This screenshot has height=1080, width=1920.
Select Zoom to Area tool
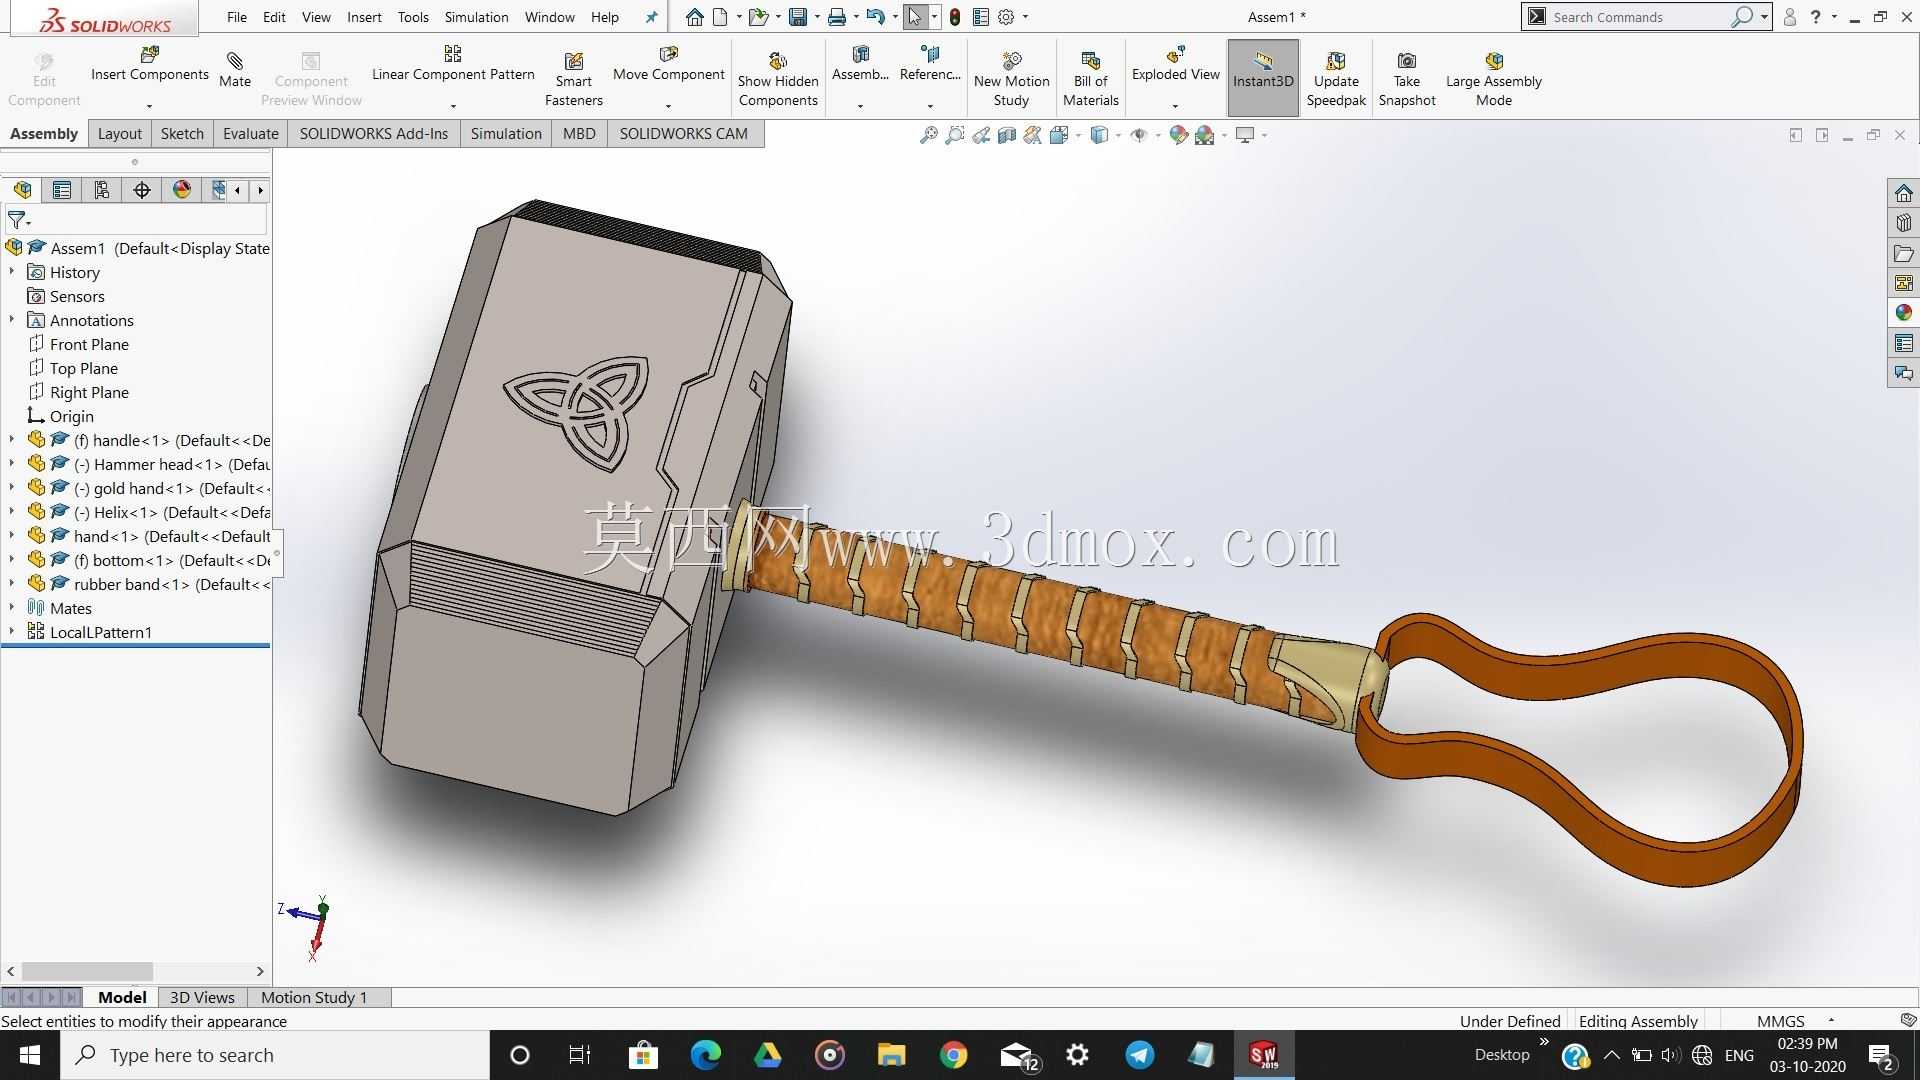[955, 135]
